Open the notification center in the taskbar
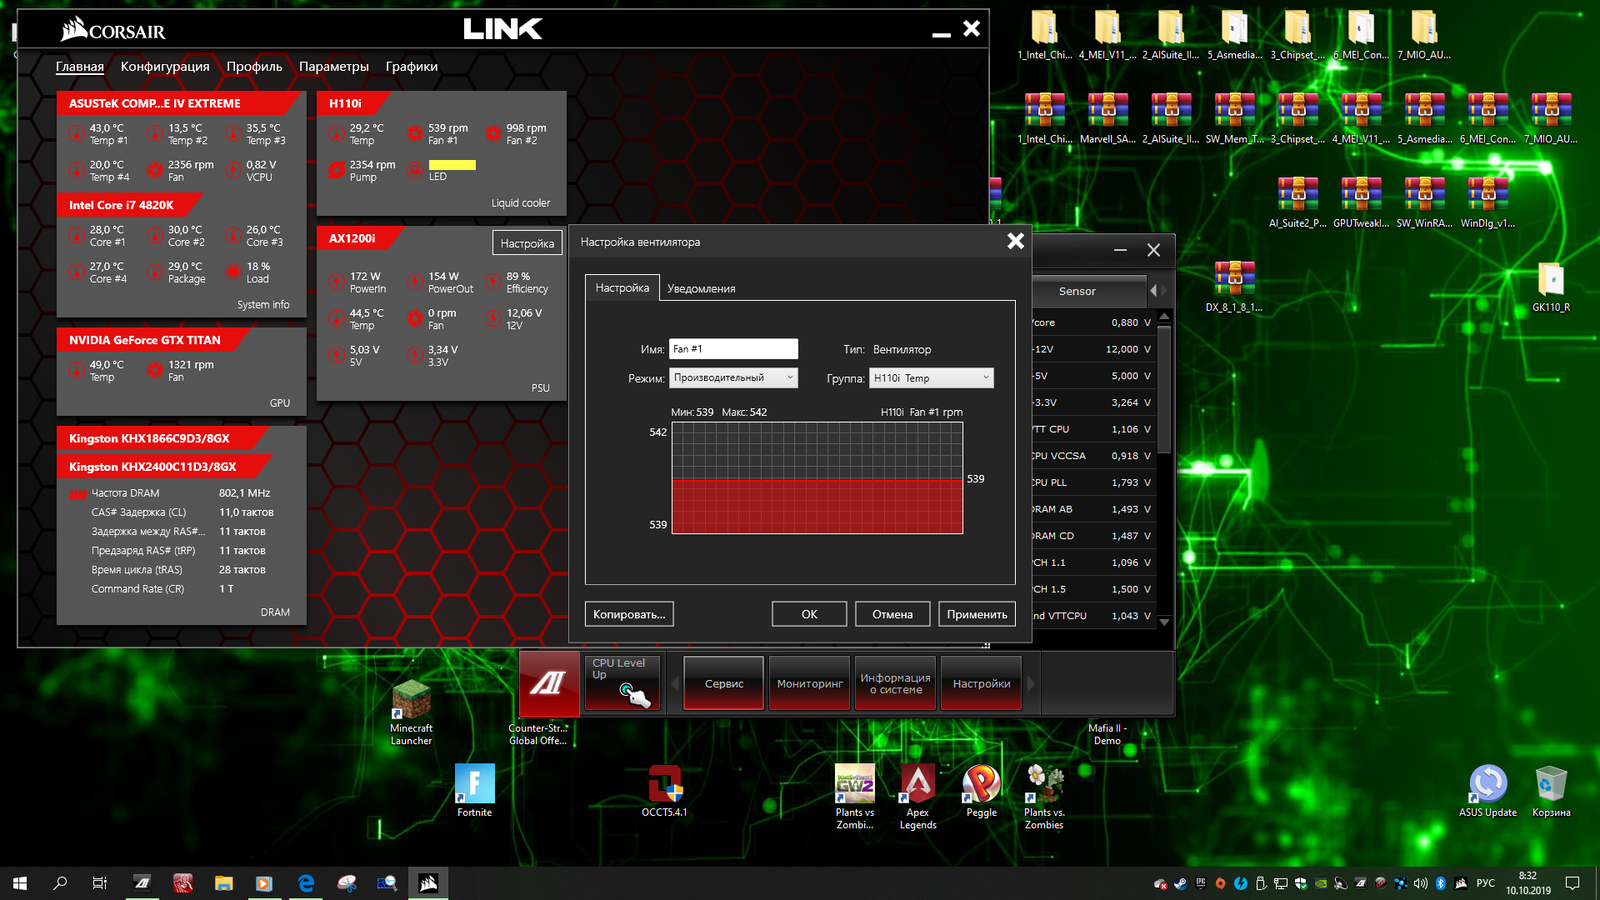This screenshot has width=1600, height=900. pos(1573,883)
